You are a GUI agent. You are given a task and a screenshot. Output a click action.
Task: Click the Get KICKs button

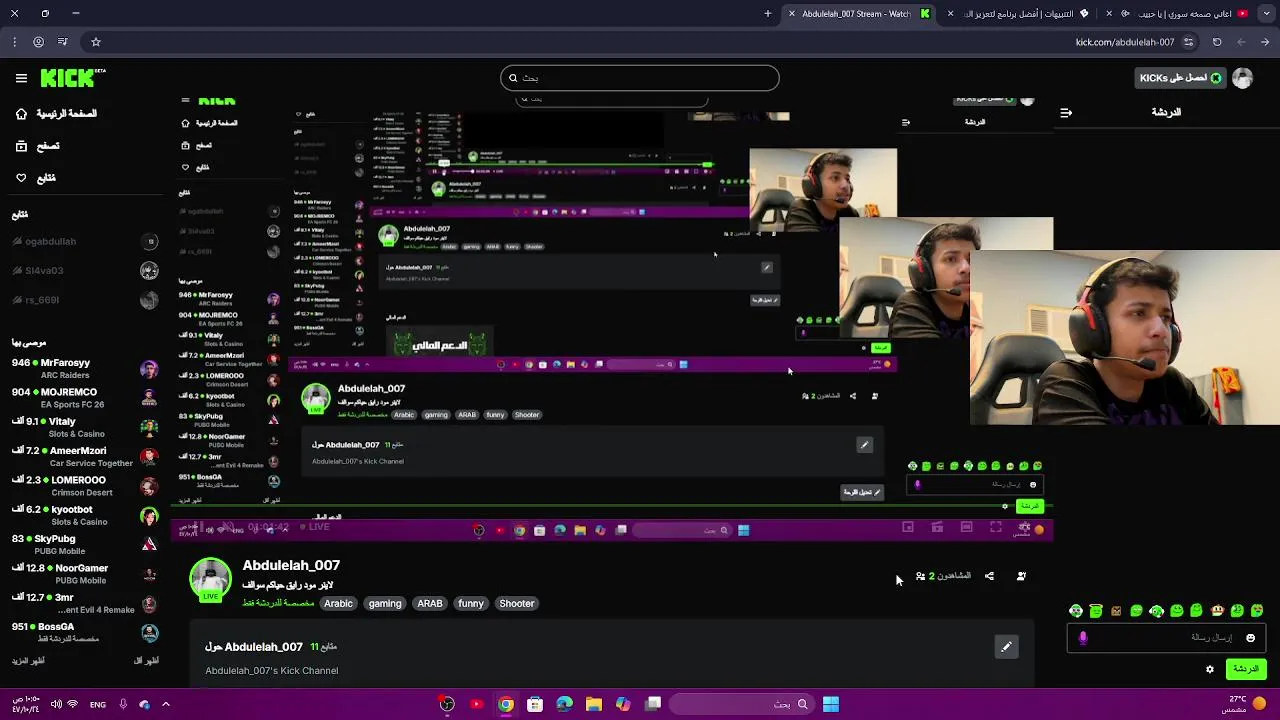tap(1180, 78)
